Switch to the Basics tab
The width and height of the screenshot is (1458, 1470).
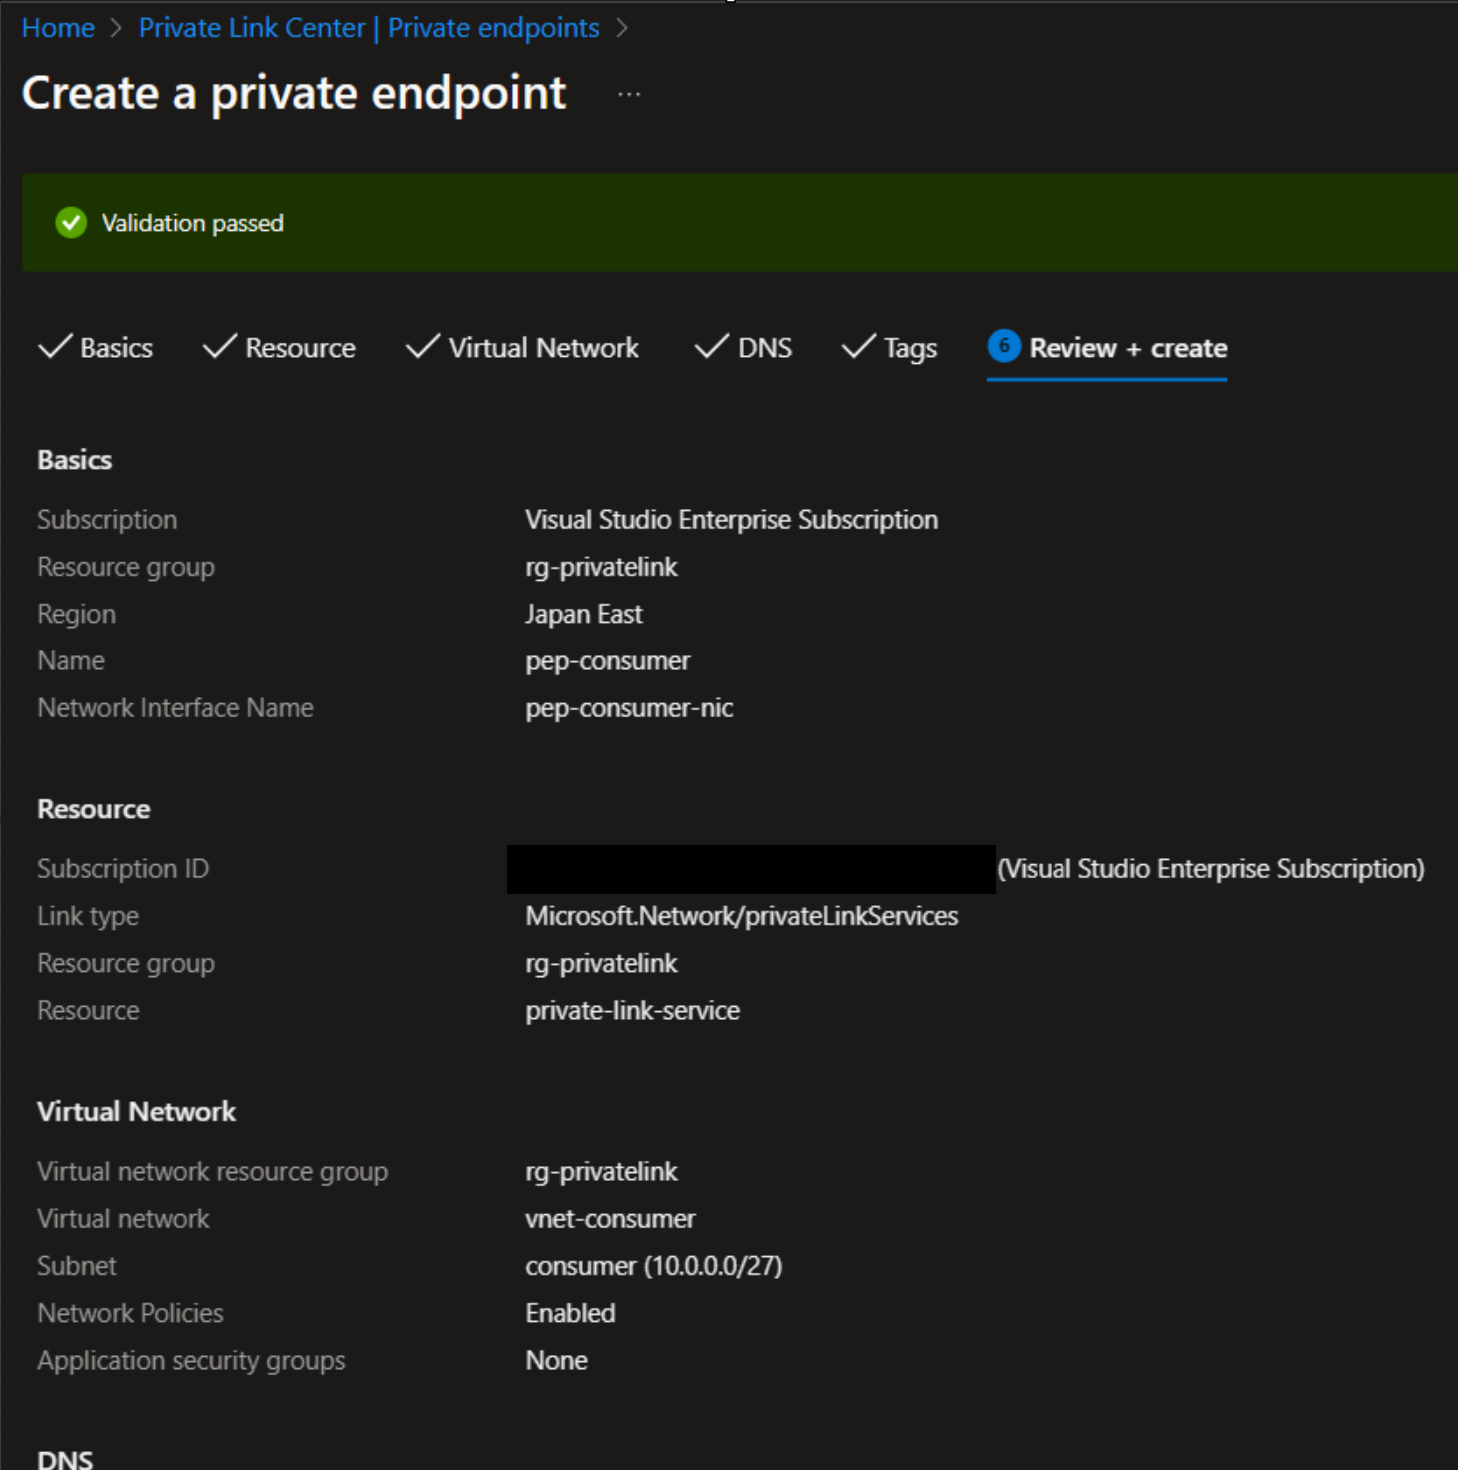[116, 347]
